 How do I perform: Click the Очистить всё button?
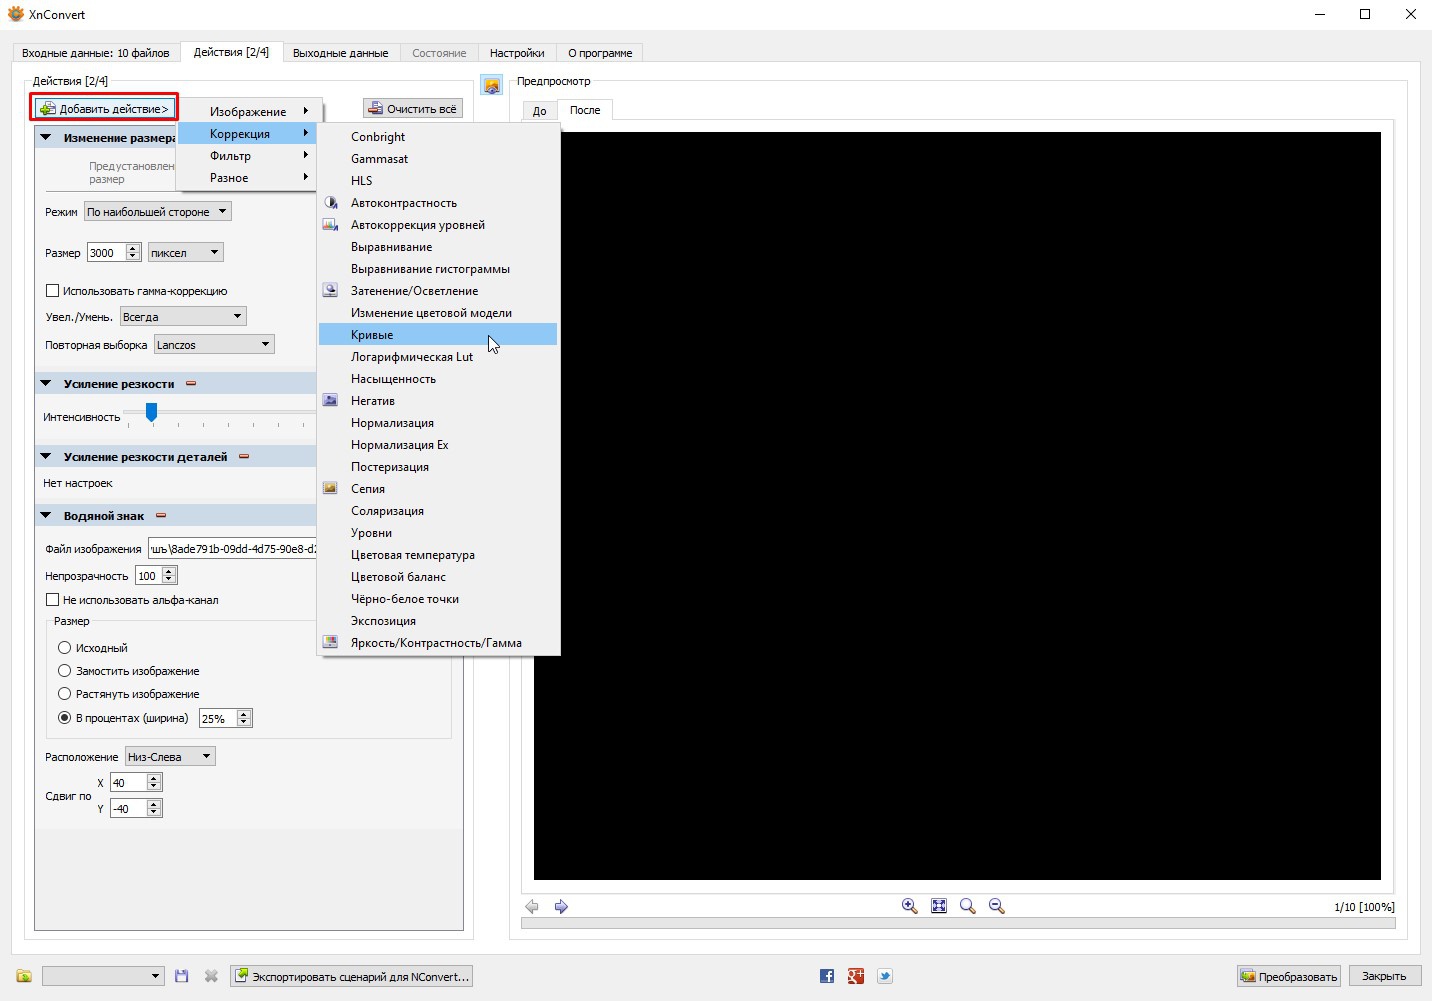click(413, 108)
